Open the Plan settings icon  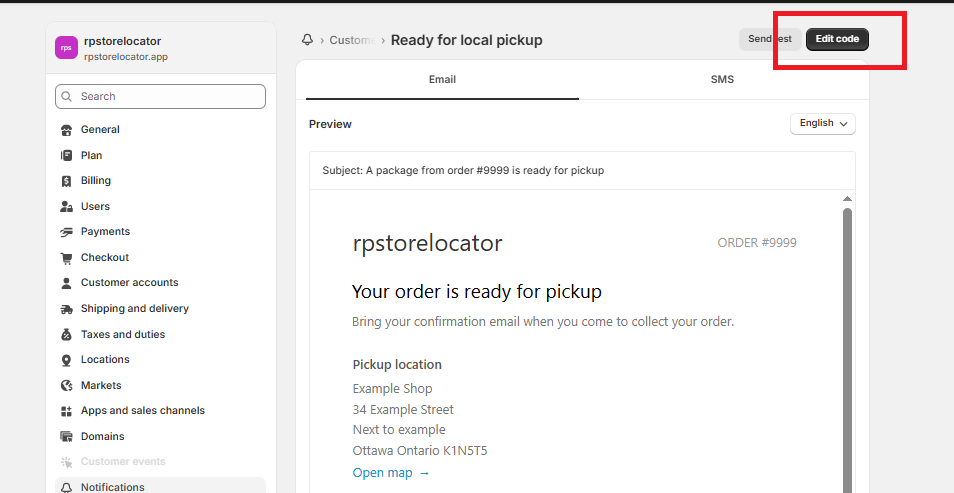click(67, 156)
